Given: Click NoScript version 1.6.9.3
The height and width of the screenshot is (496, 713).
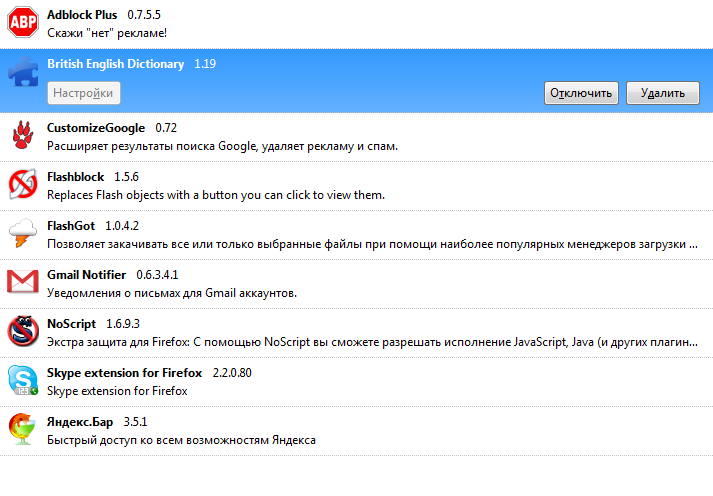Looking at the screenshot, I should point(123,324).
